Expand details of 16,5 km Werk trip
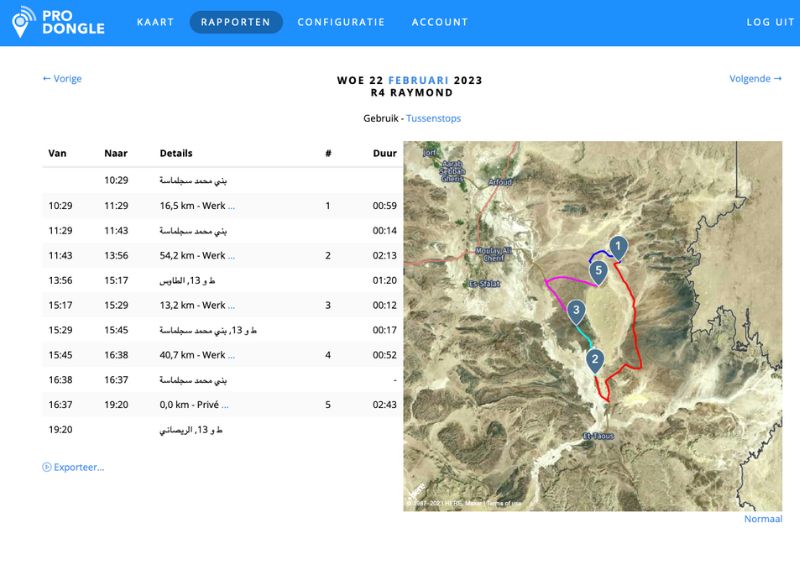Image resolution: width=800 pixels, height=570 pixels. 232,206
